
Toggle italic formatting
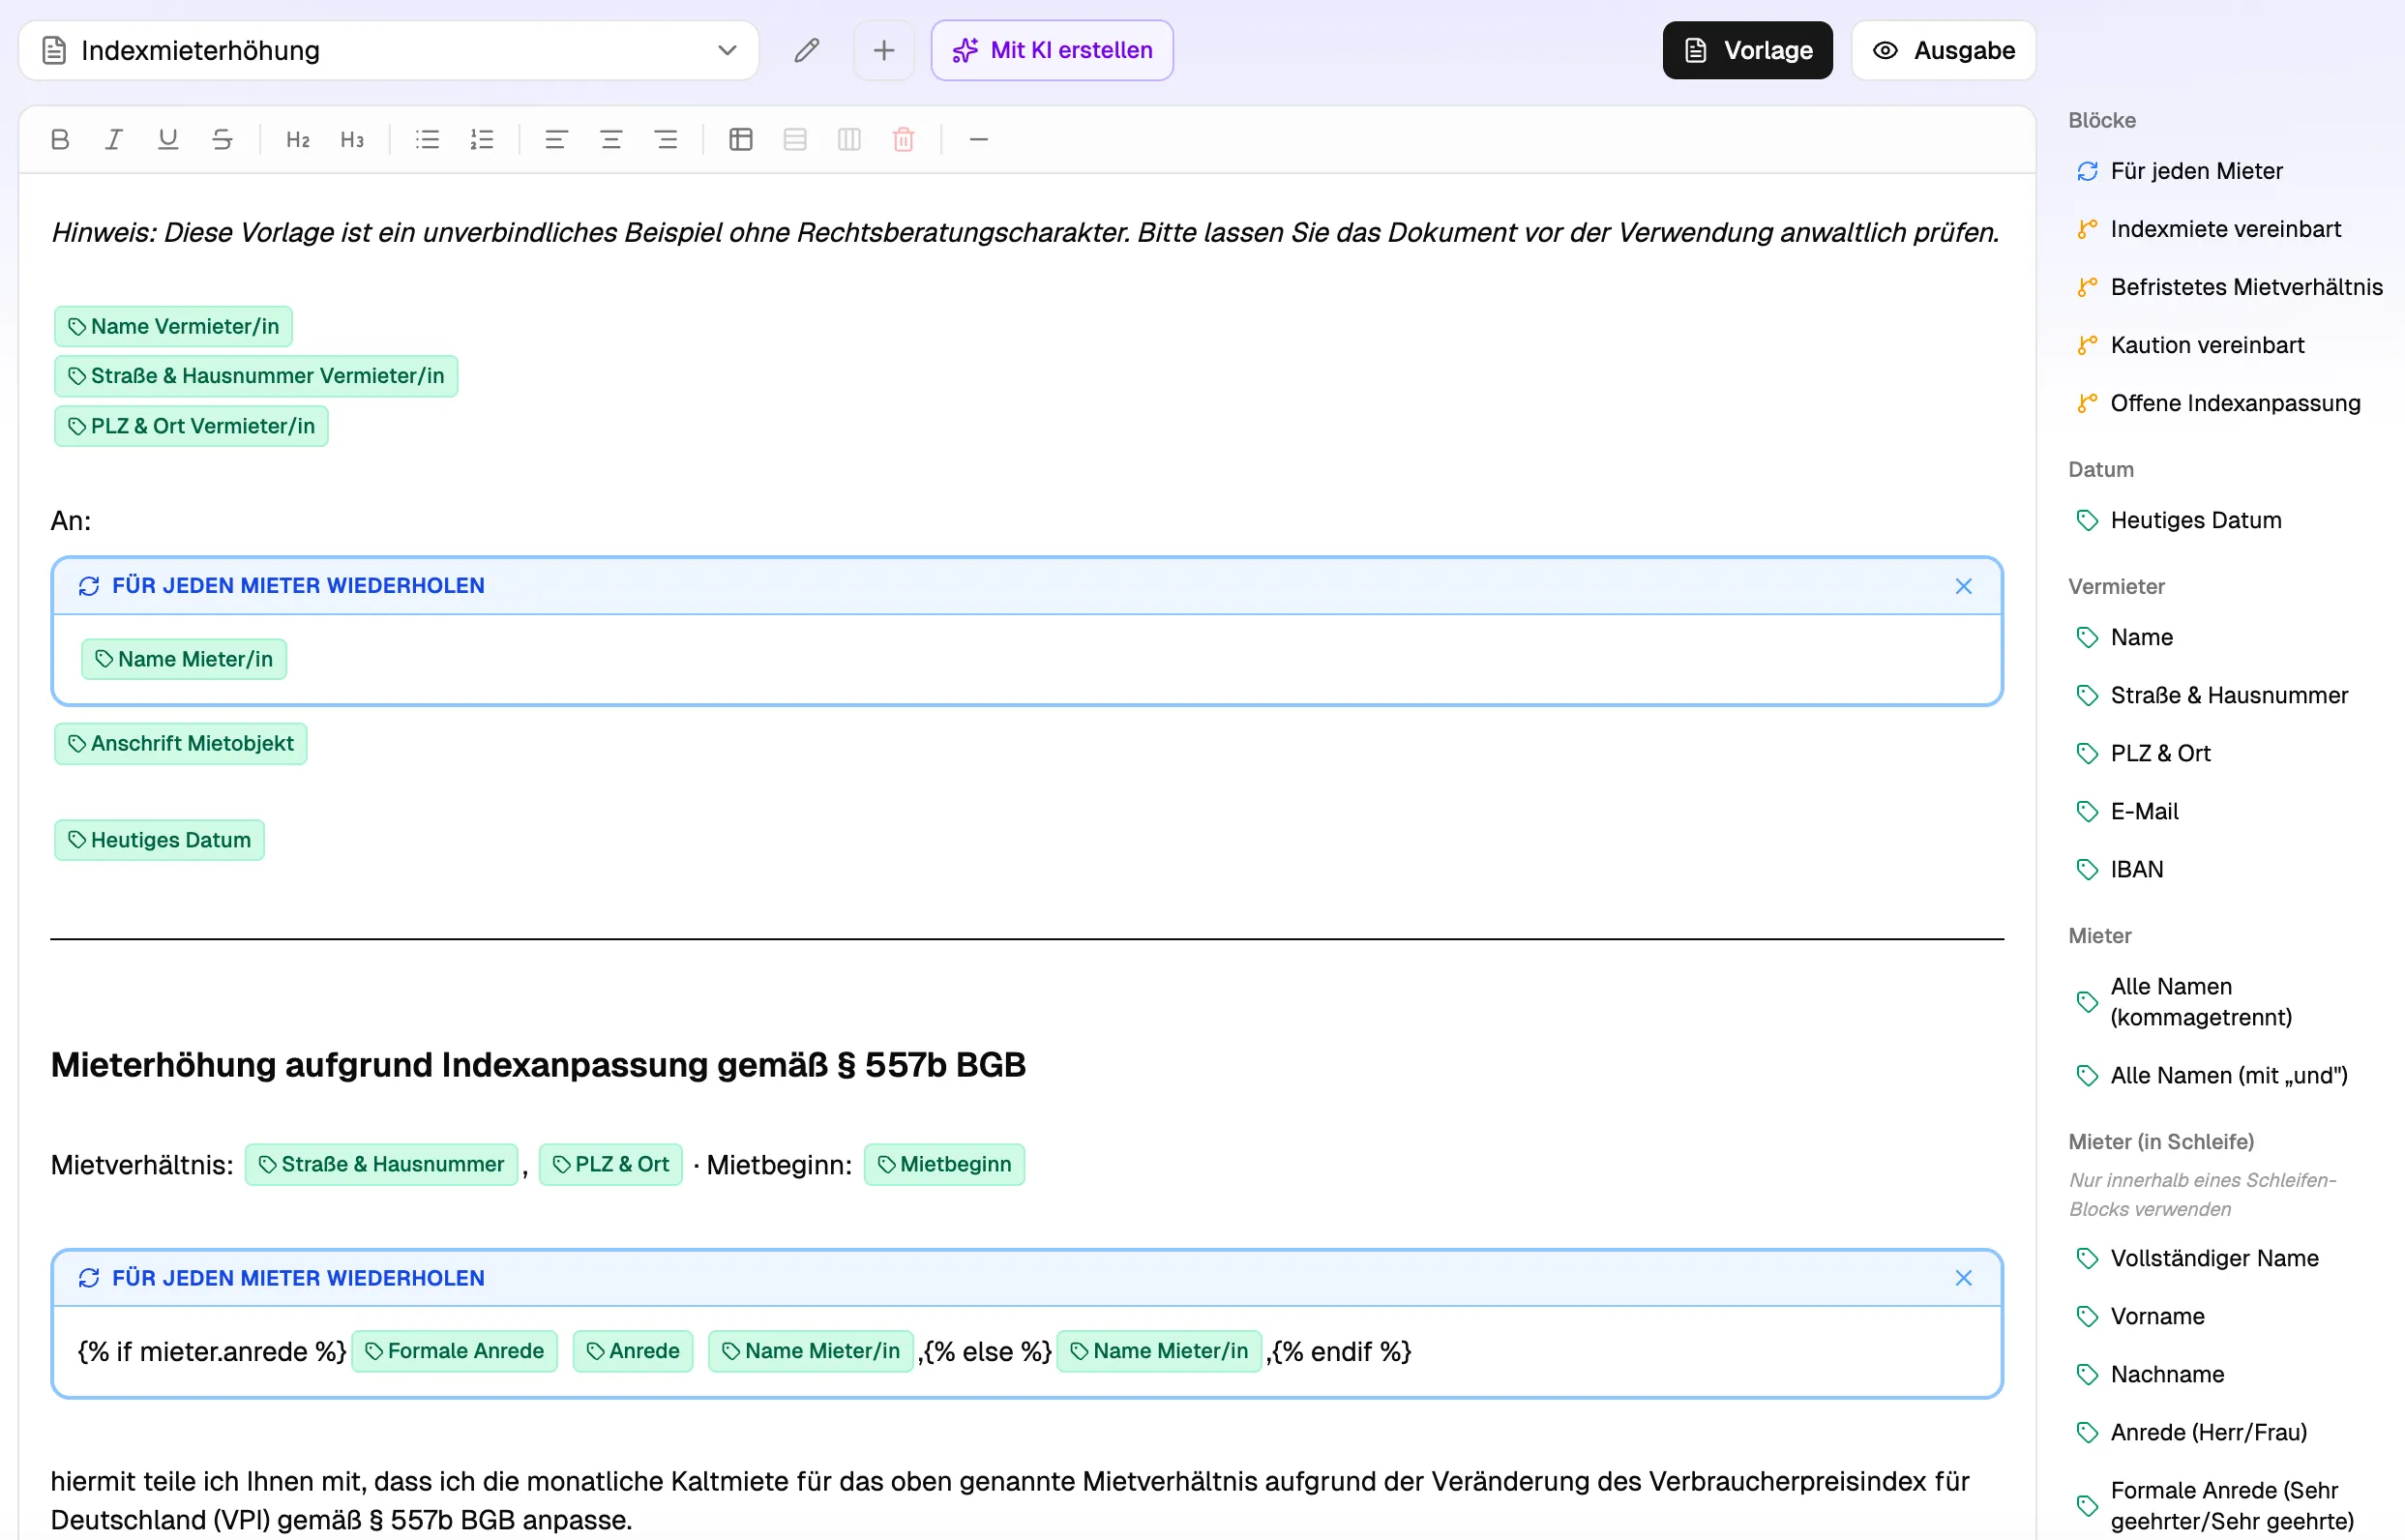[114, 139]
